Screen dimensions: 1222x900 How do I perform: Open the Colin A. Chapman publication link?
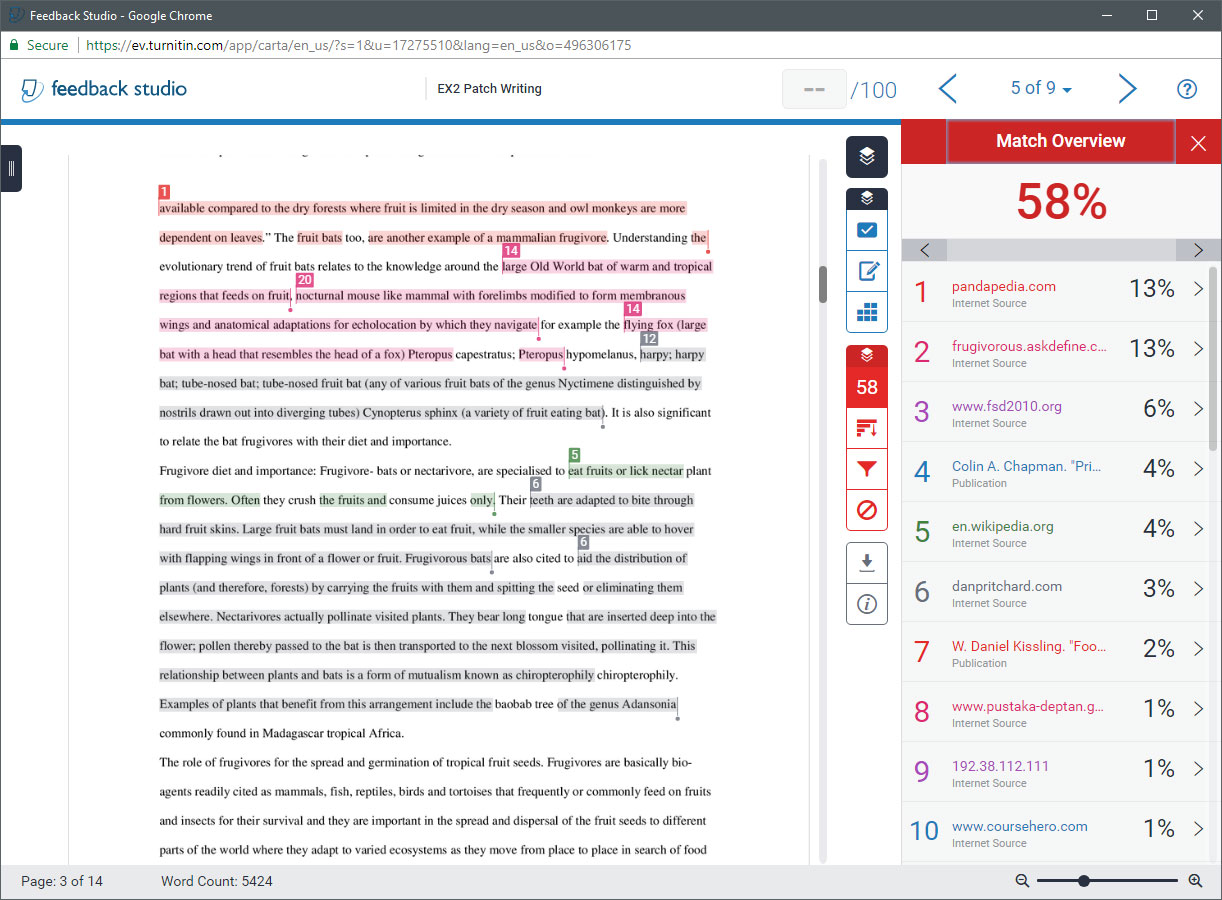point(1026,466)
